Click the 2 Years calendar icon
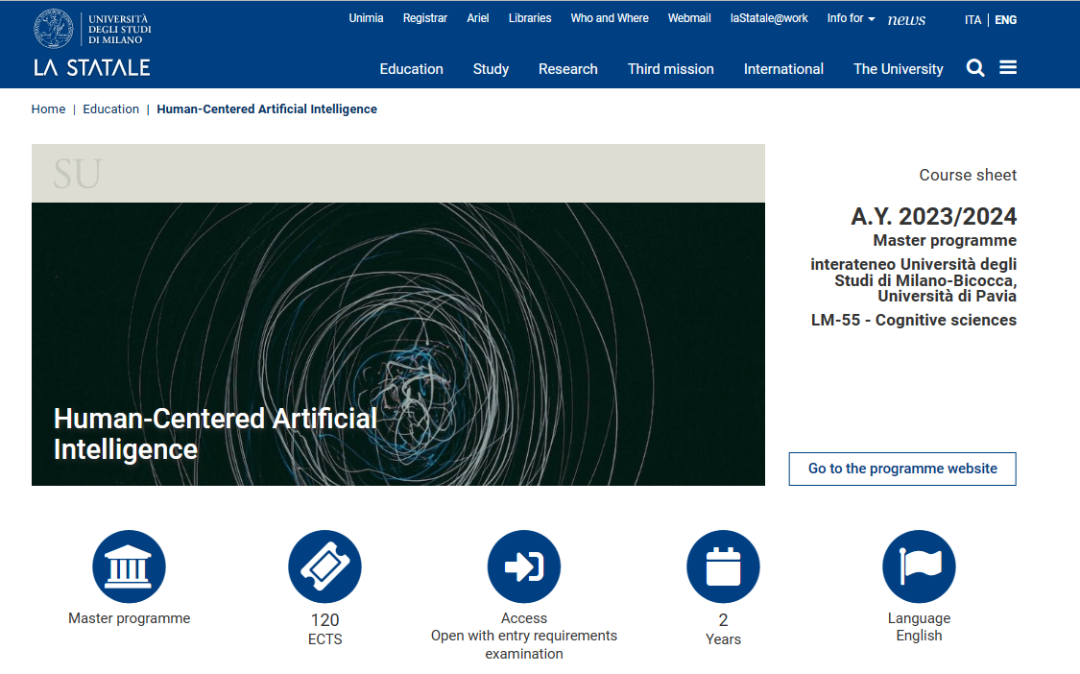Viewport: 1080px width, 674px height. pos(723,567)
